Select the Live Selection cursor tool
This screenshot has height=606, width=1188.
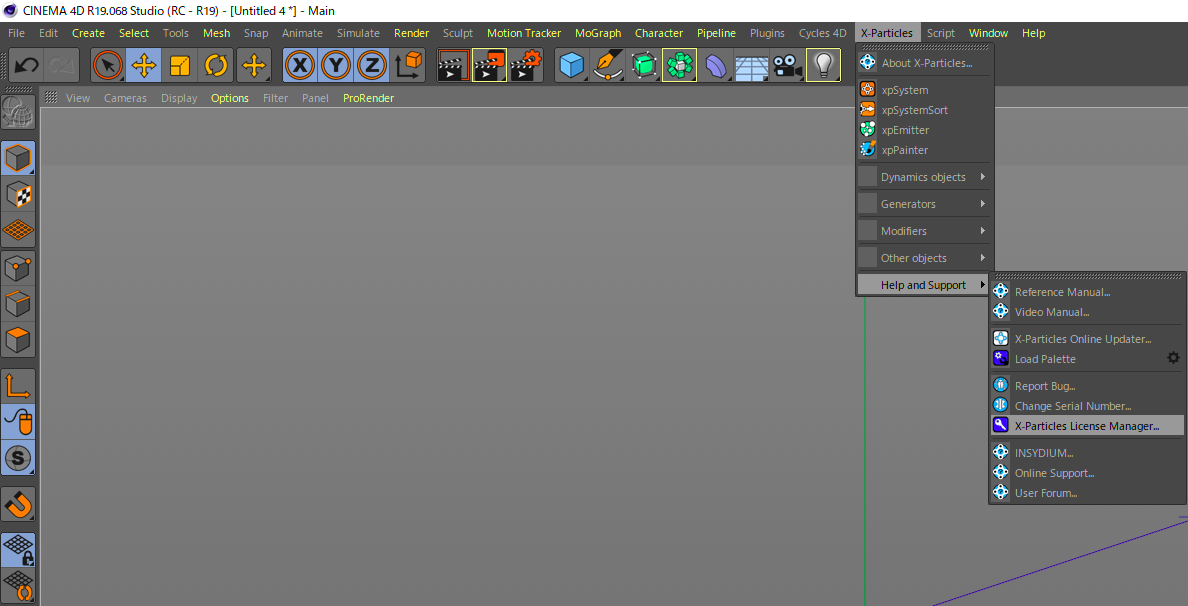coord(108,65)
